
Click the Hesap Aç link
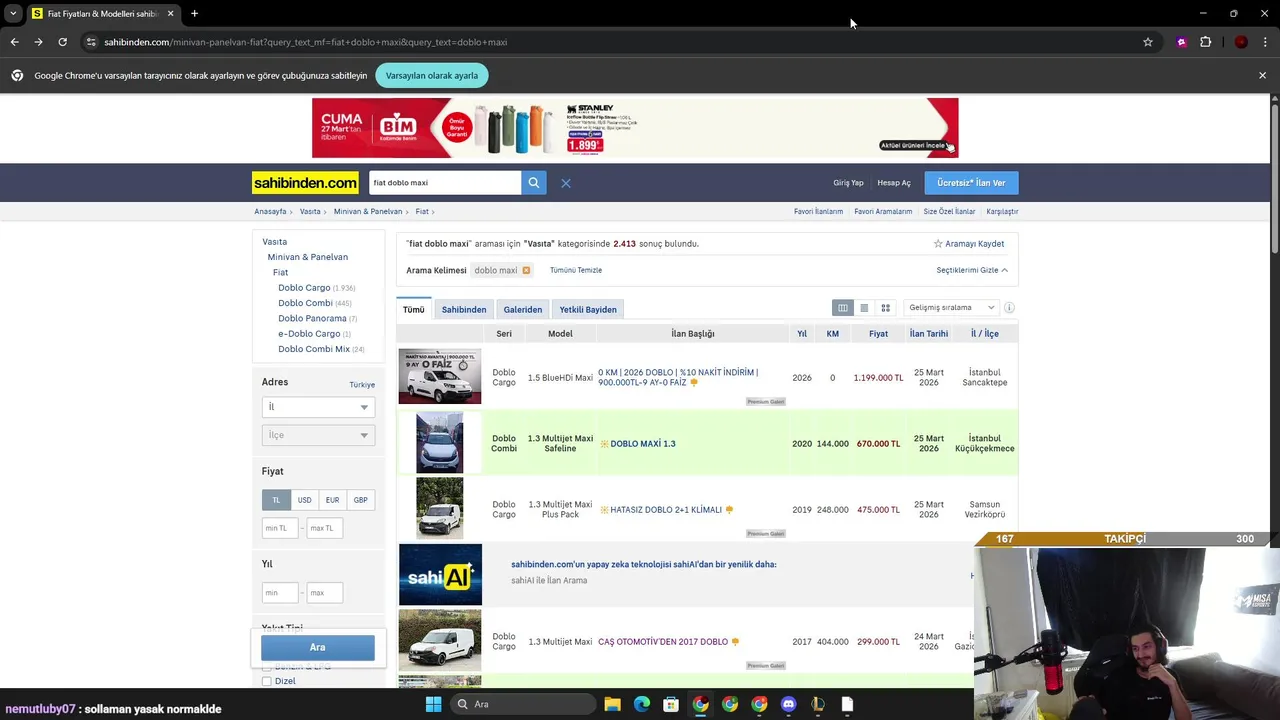pos(894,183)
